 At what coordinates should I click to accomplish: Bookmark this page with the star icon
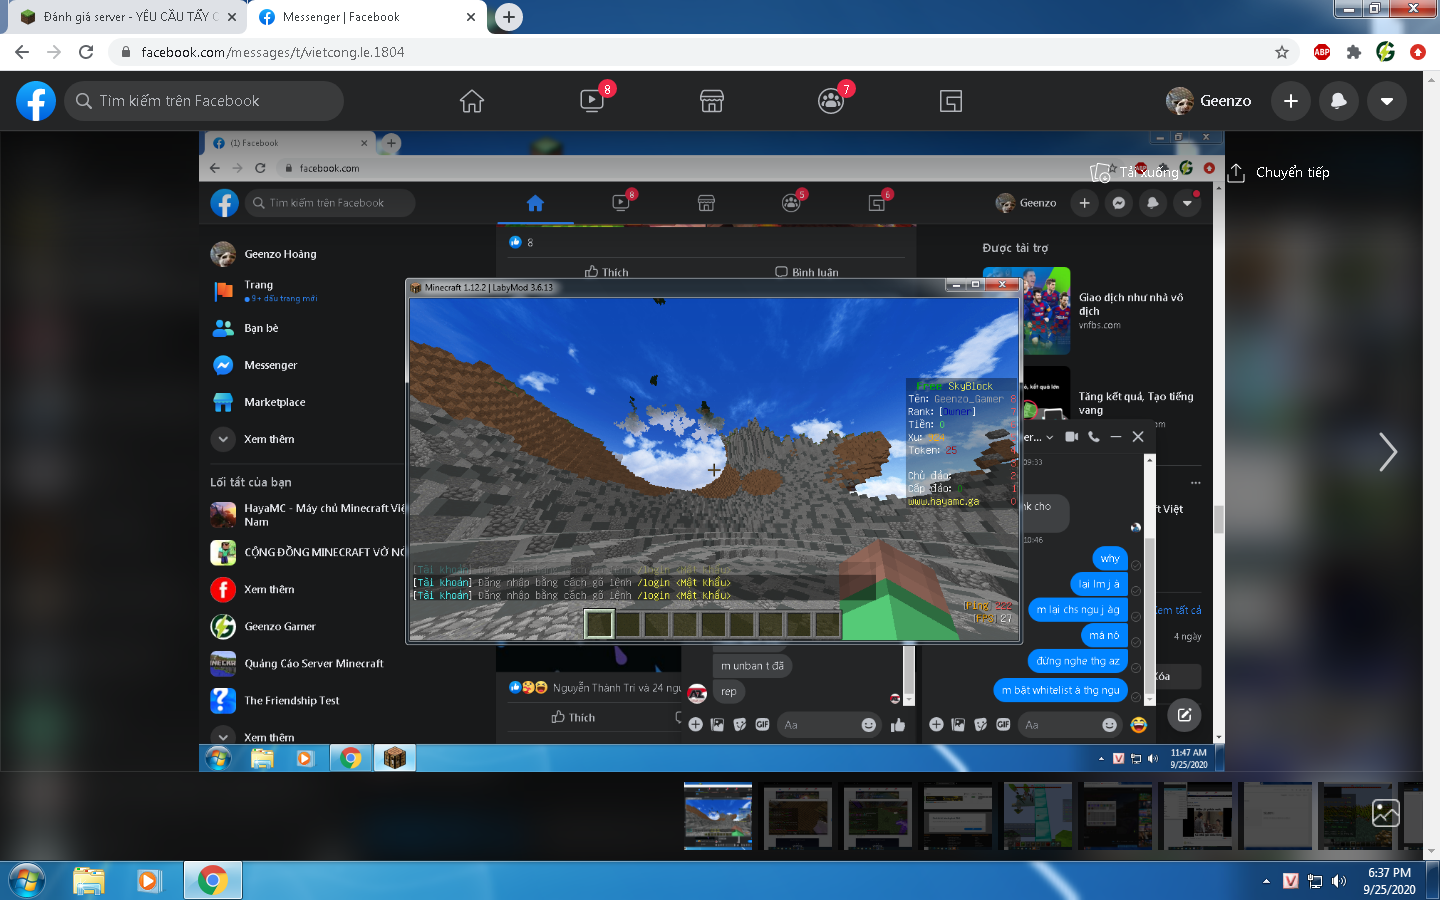pos(1282,52)
